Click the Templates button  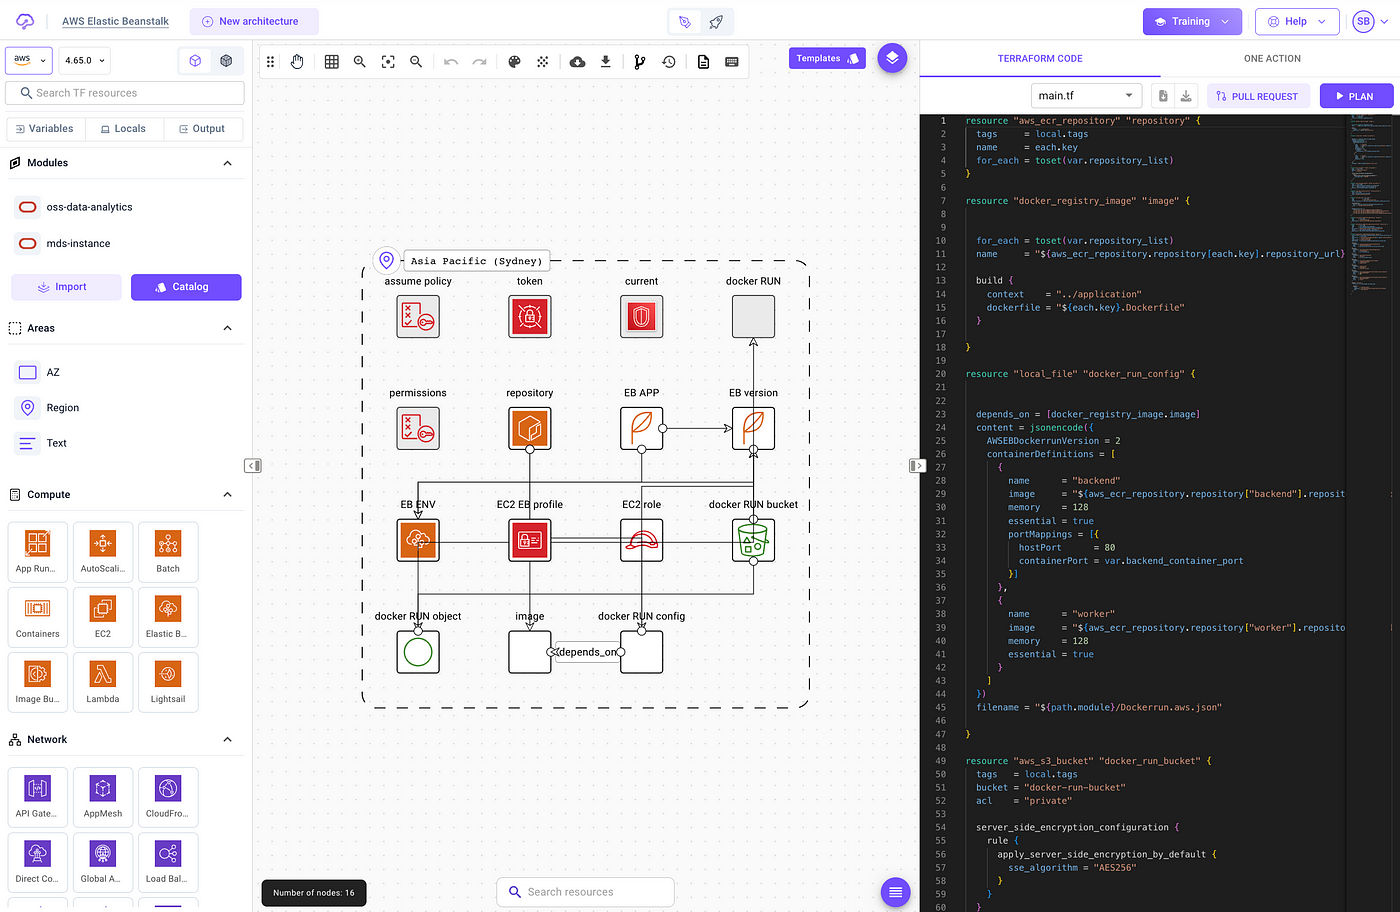tap(827, 58)
